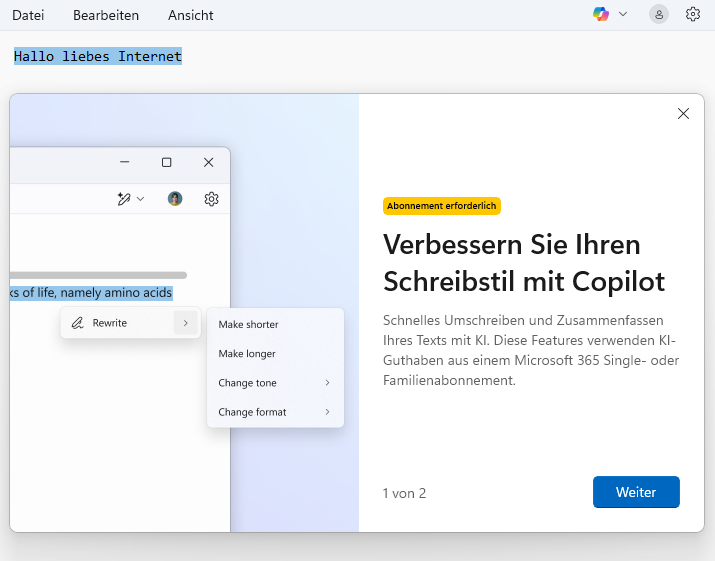Open the Ansicht menu
This screenshot has height=561, width=715.
tap(191, 16)
